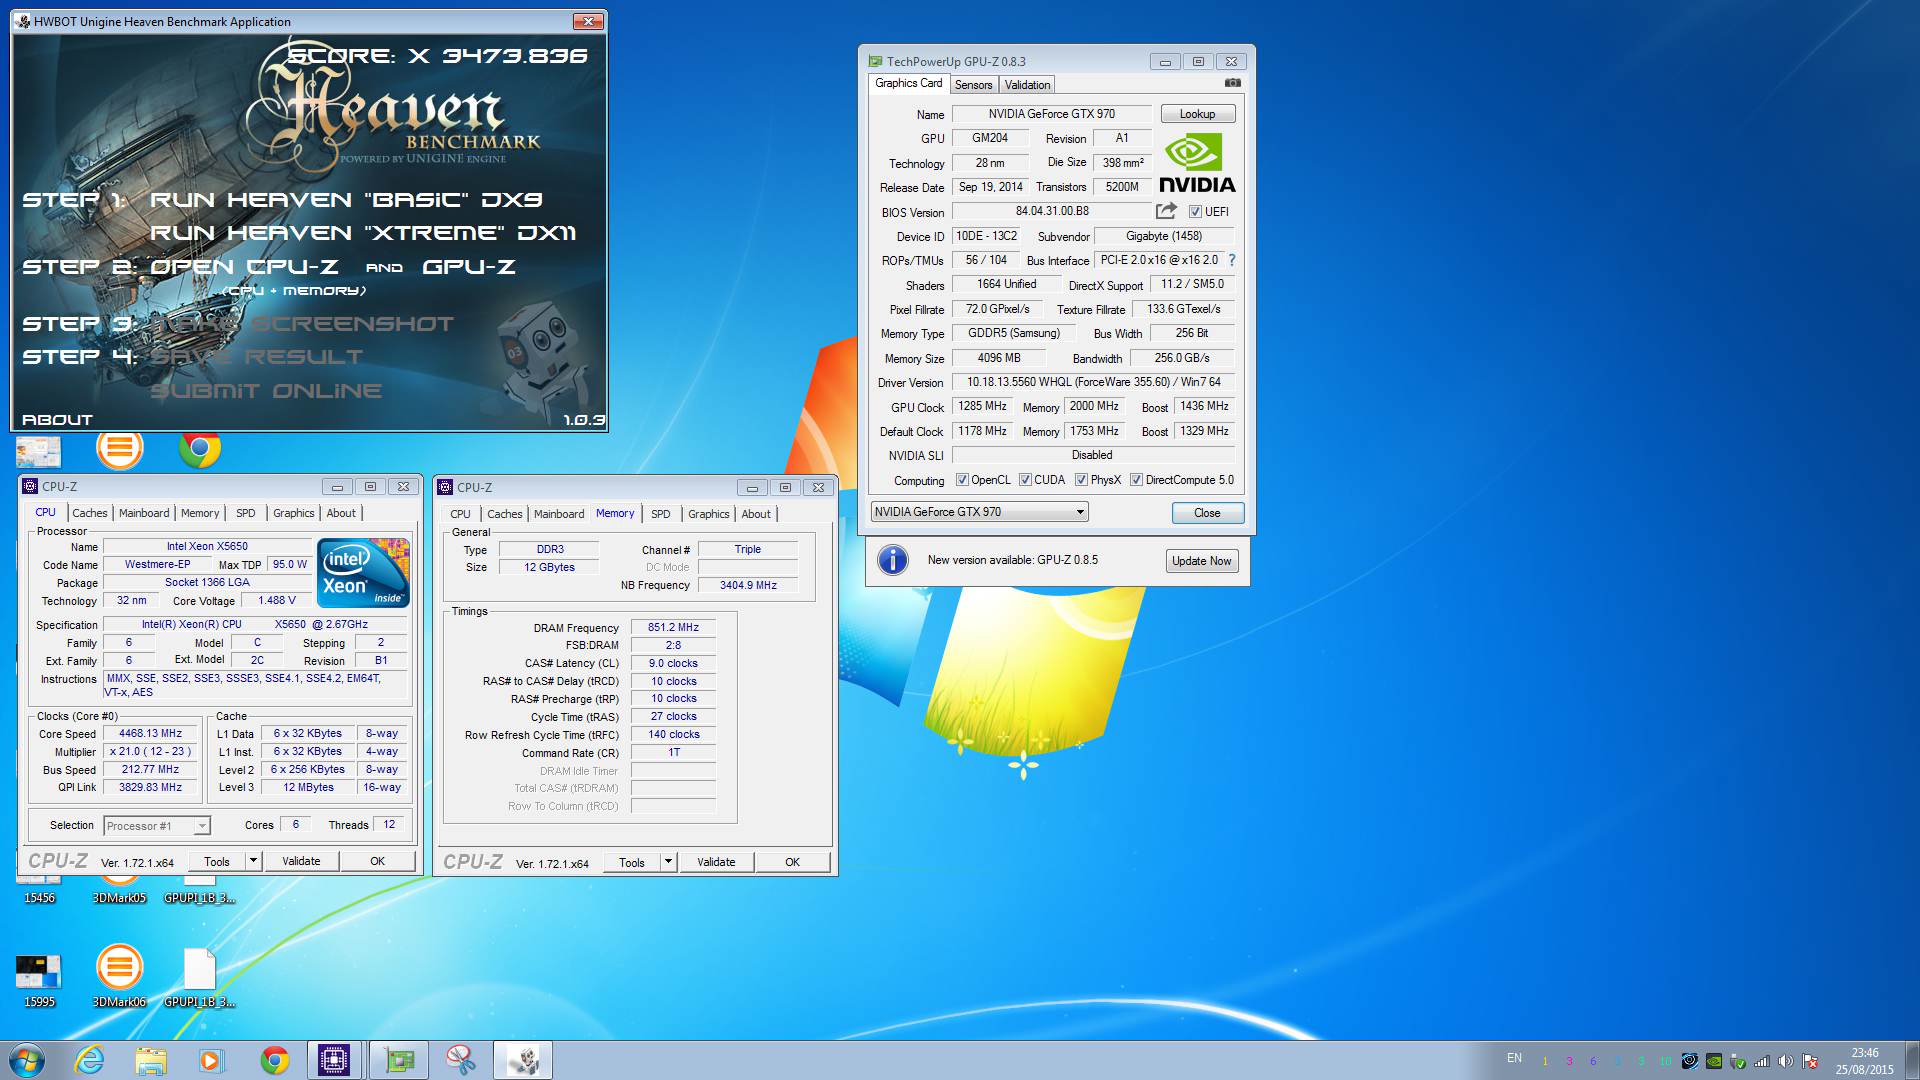Click the Lookup button in GPU-Z

(x=1197, y=114)
